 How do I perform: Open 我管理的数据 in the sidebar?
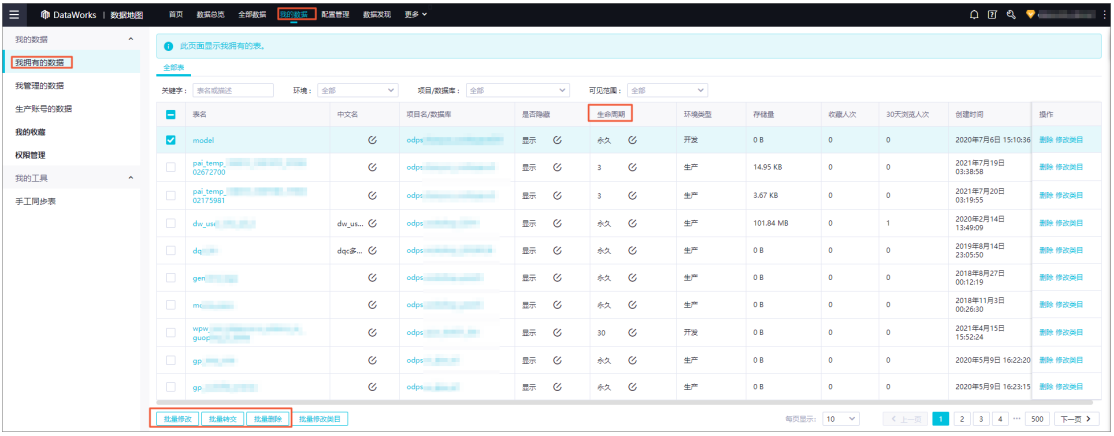[39, 86]
